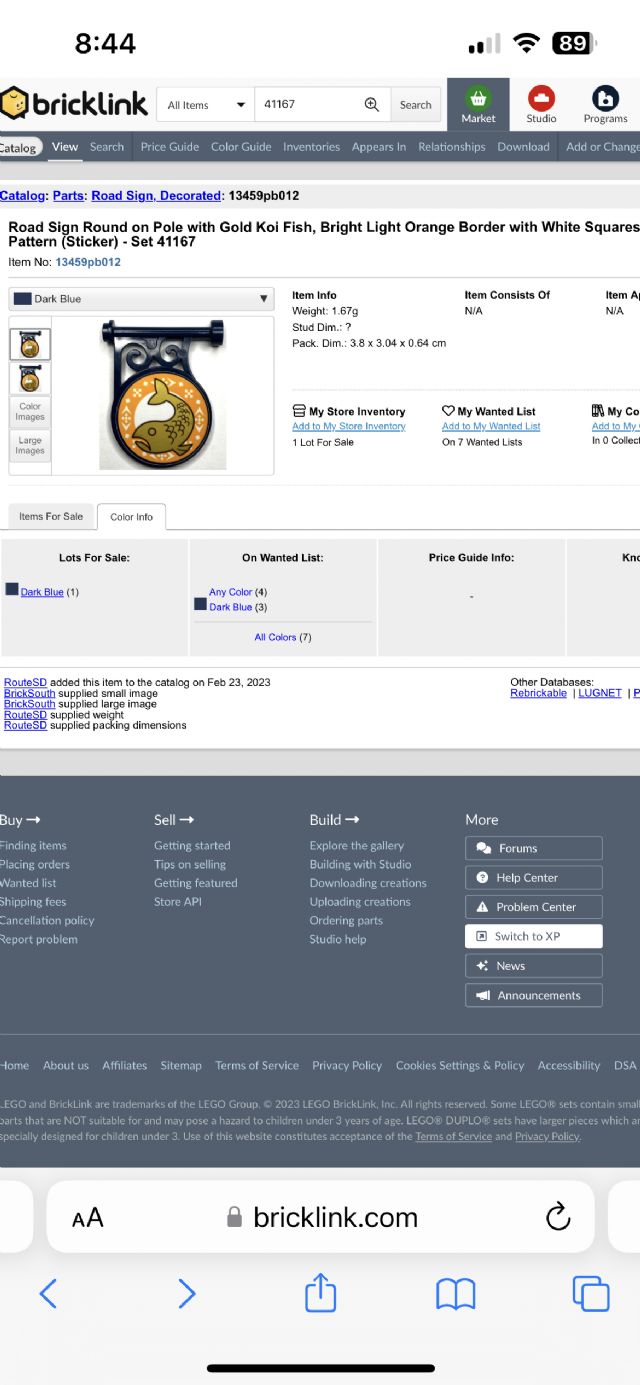This screenshot has width=640, height=1385.
Task: Open the Market basket icon
Action: point(478,104)
